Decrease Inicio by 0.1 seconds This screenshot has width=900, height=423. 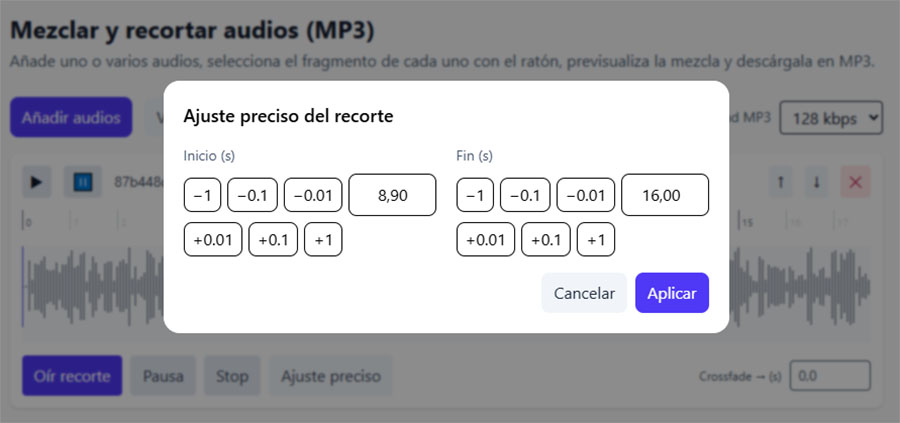[252, 195]
